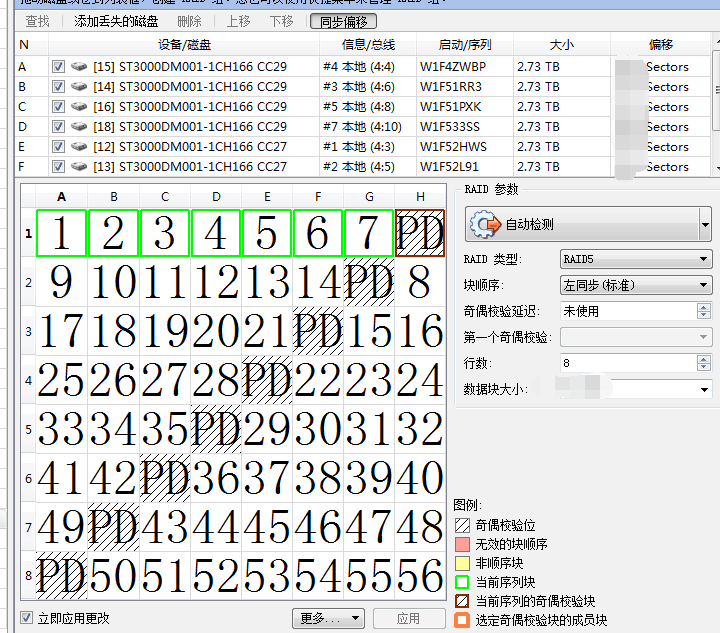Click the yellow non-sequential block legend swatch

[x=462, y=563]
